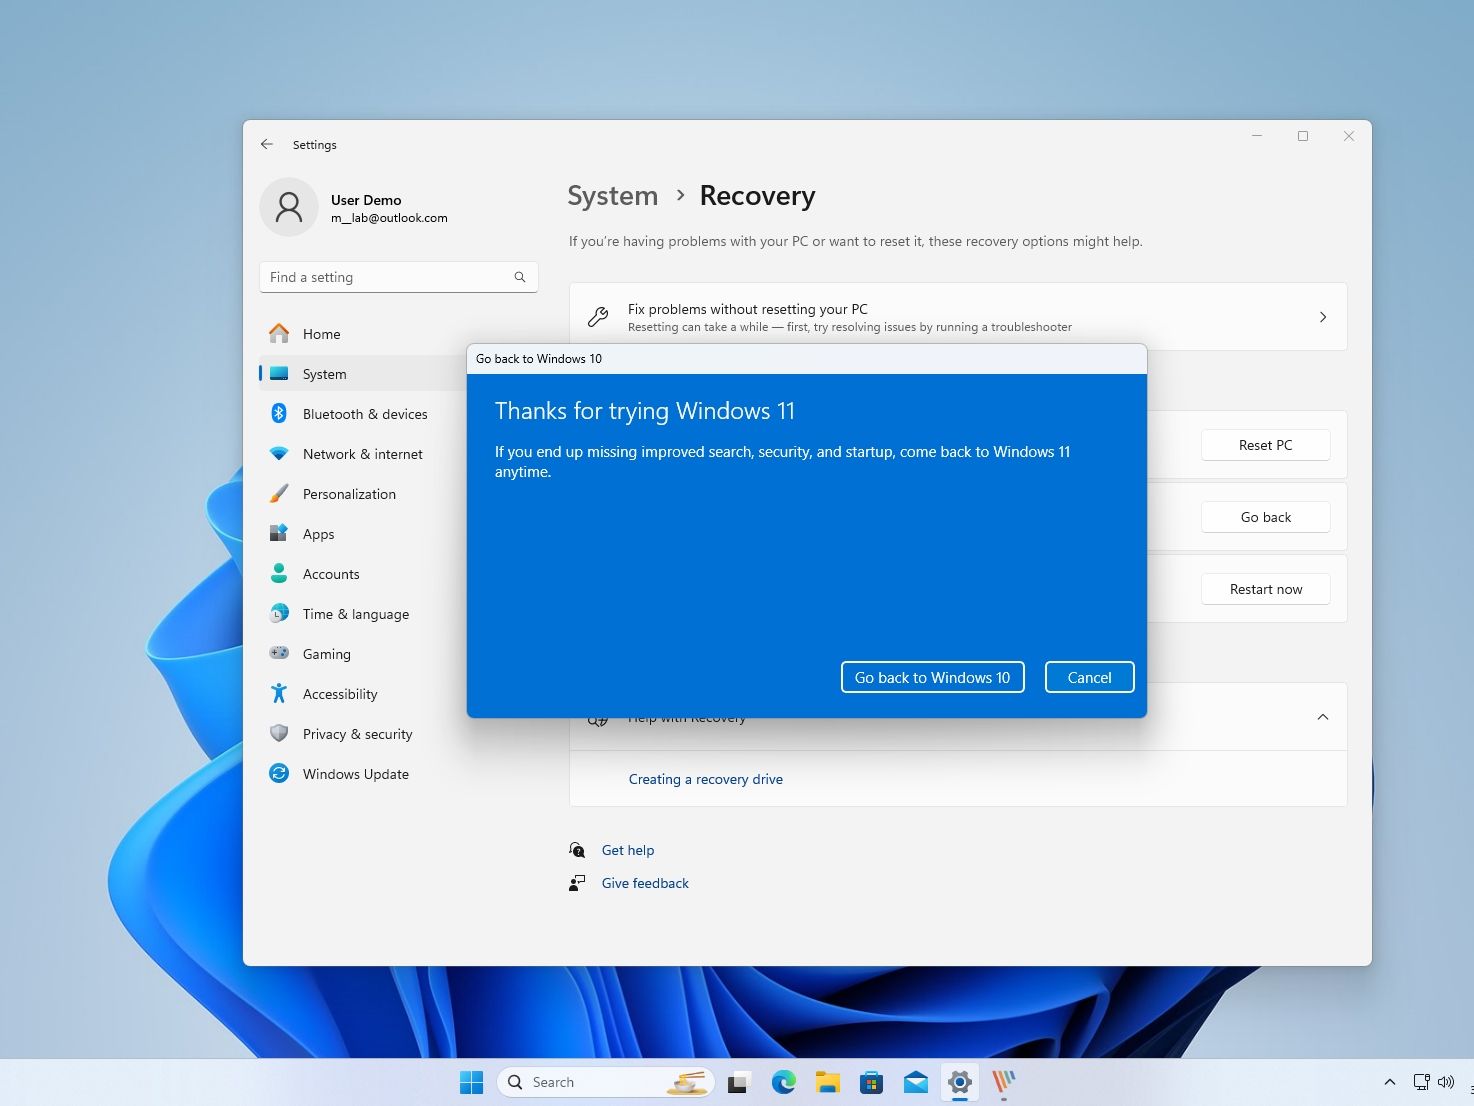The height and width of the screenshot is (1106, 1474).
Task: Expand Fix problems without resetting chevron
Action: click(1322, 317)
